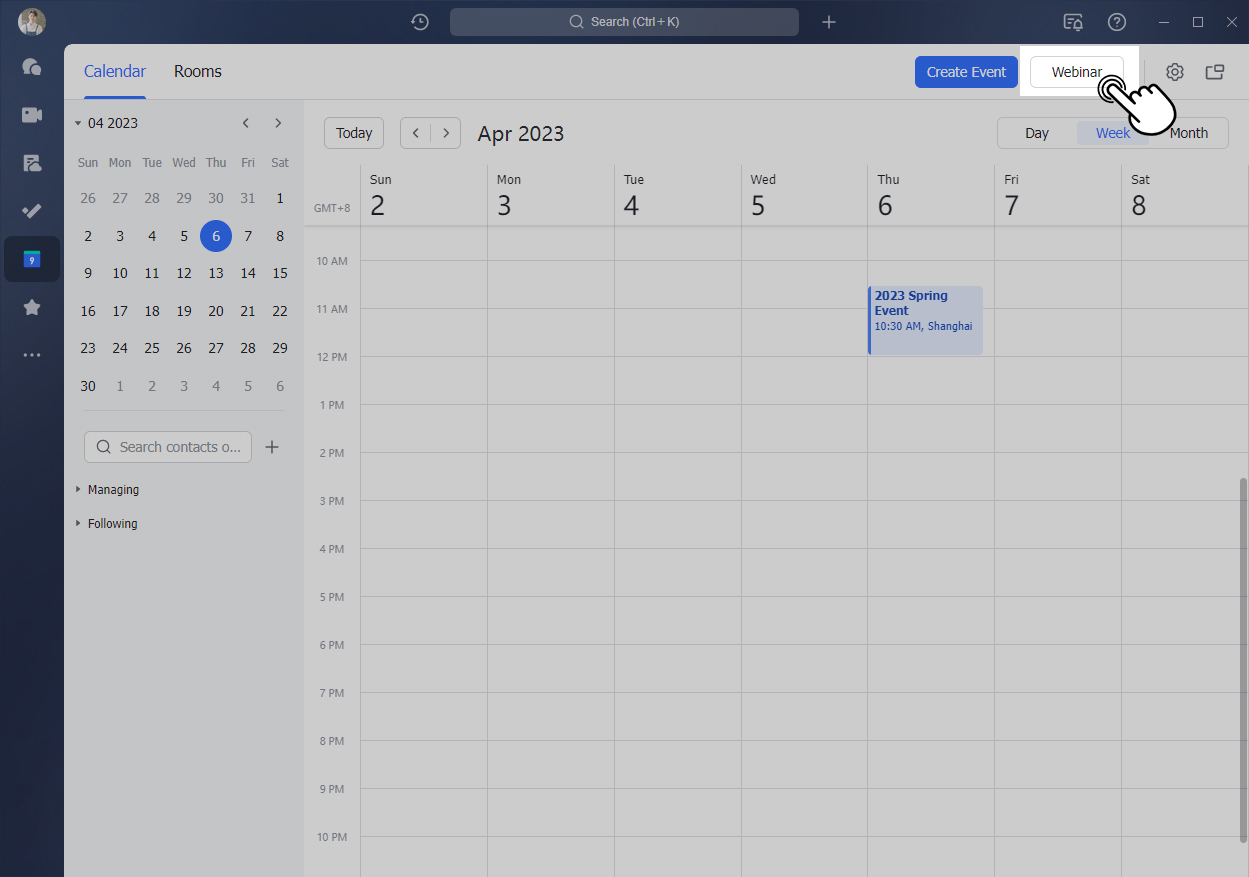The image size is (1249, 877).
Task: Click the Sun 2 day header
Action: pos(424,196)
